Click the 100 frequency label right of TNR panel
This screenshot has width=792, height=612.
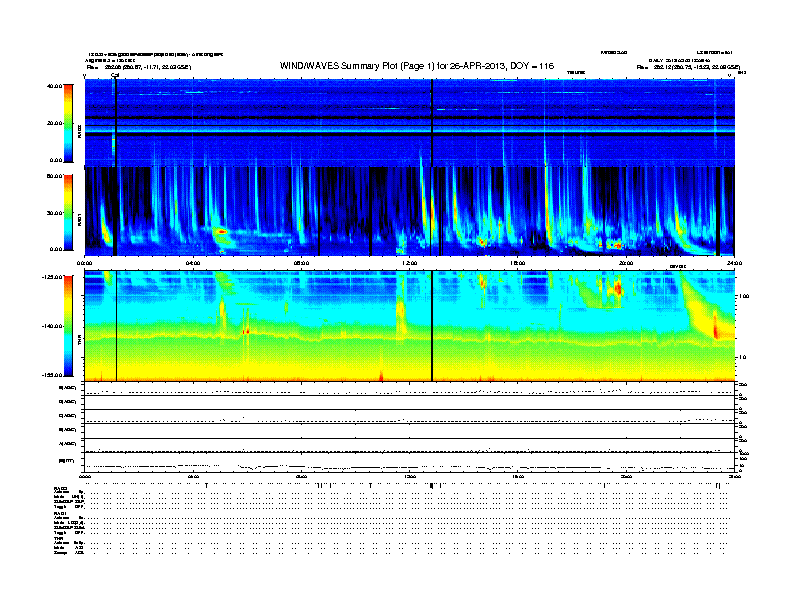tap(744, 296)
